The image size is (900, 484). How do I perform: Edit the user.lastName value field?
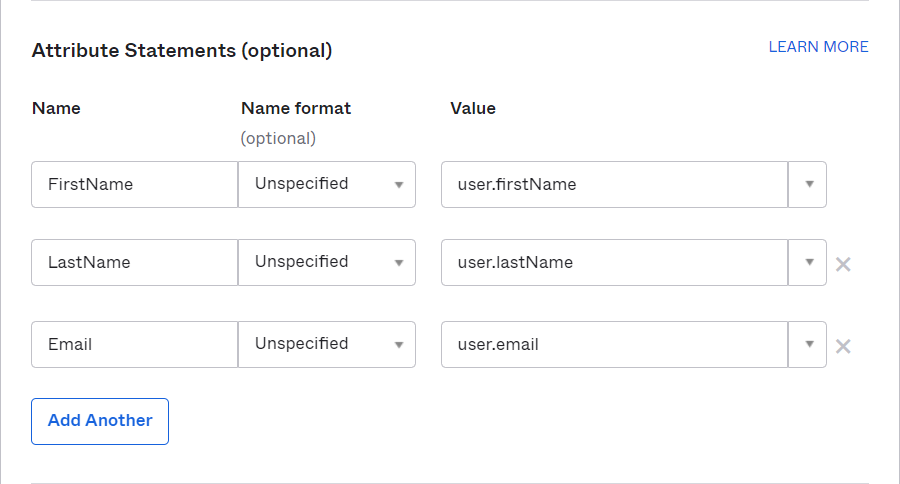pos(614,262)
